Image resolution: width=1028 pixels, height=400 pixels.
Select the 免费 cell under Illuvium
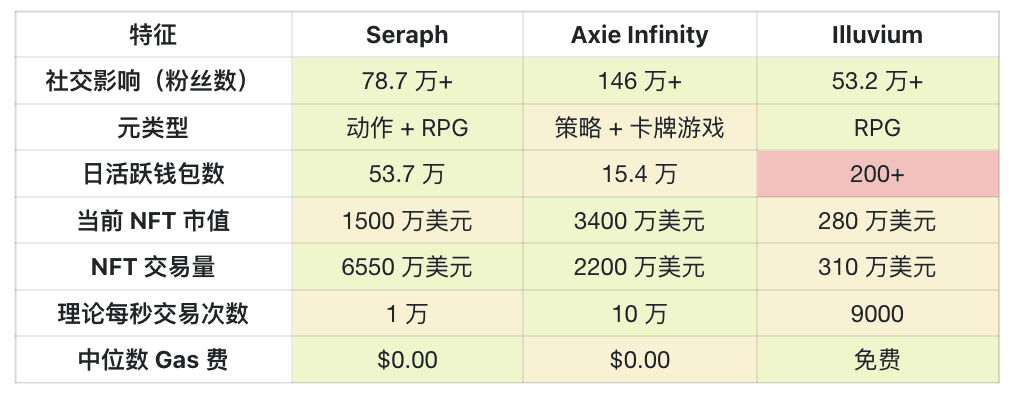(877, 360)
